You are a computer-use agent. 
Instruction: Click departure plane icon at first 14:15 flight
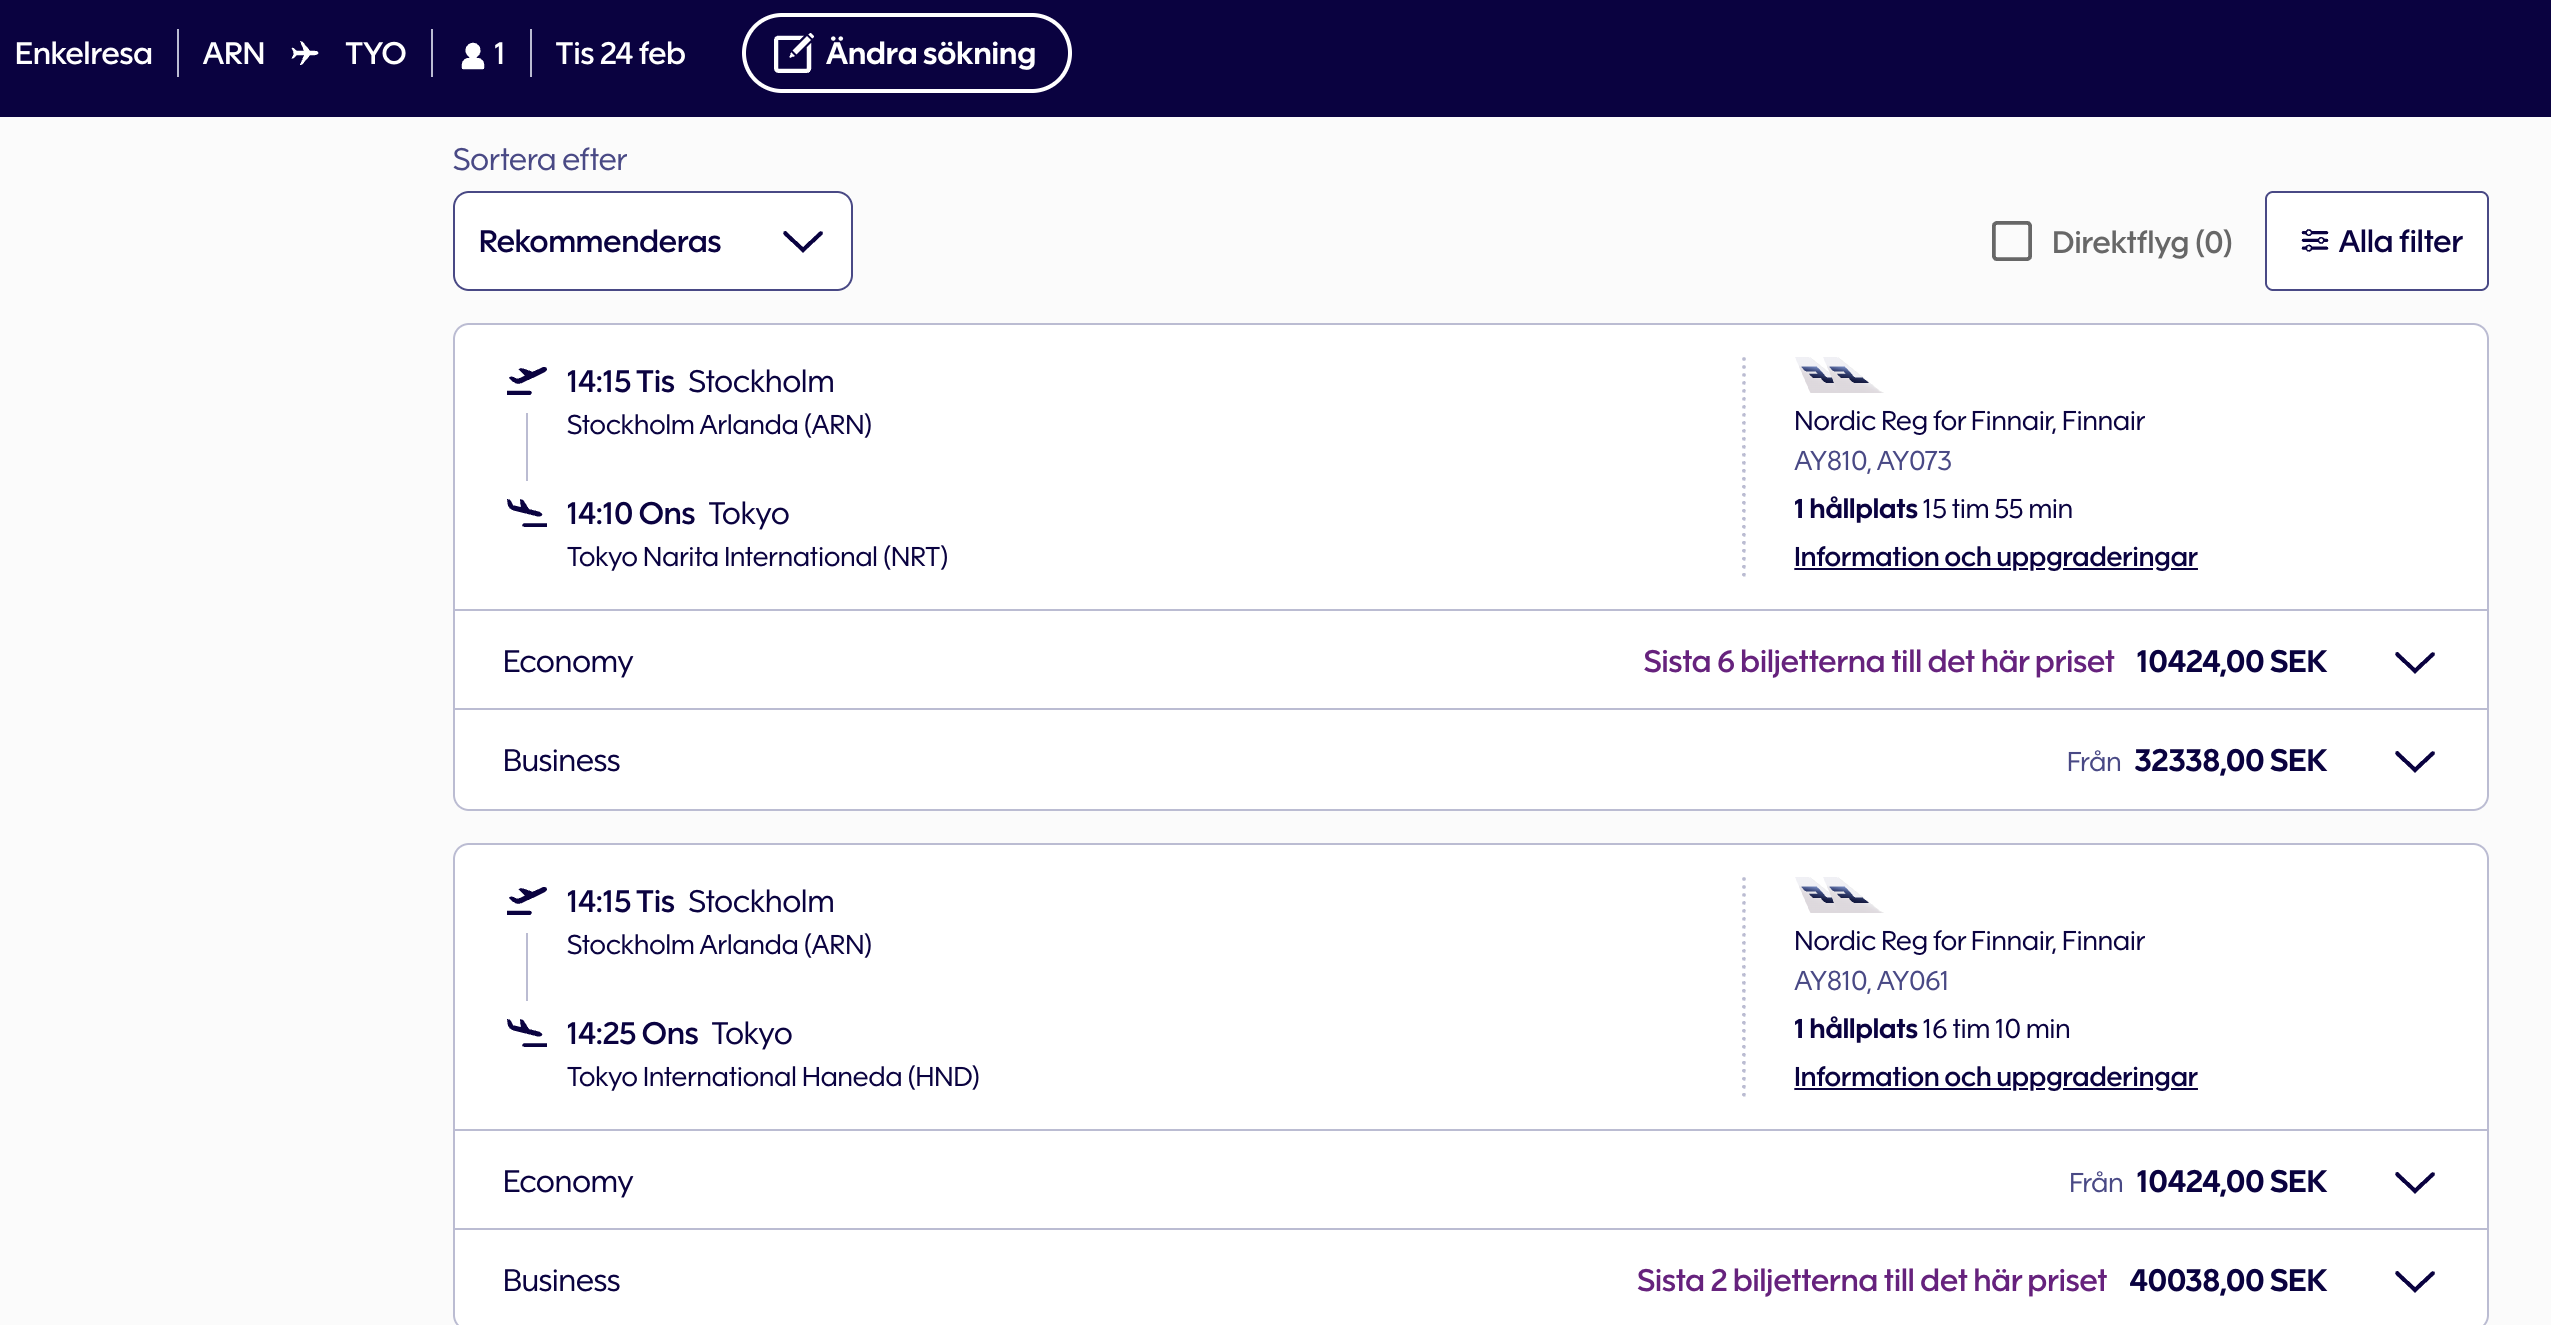(526, 381)
